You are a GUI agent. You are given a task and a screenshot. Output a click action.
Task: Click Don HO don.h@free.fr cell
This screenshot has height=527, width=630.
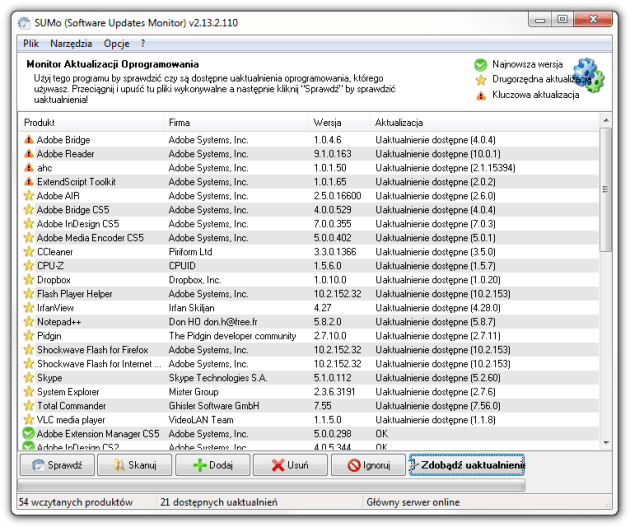pyautogui.click(x=213, y=322)
